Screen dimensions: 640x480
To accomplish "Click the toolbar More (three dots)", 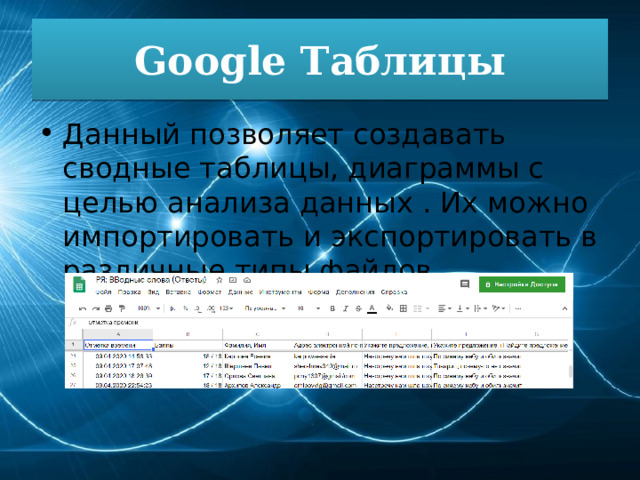I will (518, 309).
